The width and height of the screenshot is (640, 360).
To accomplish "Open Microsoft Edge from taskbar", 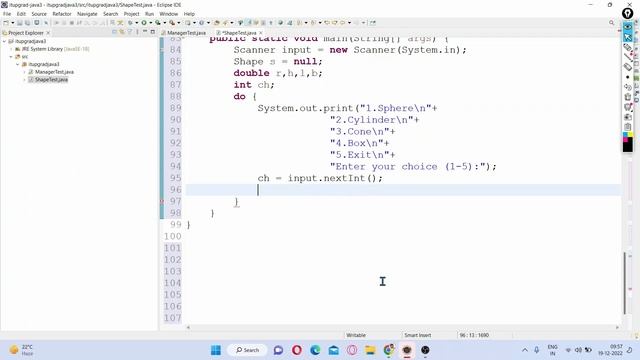I will pos(315,350).
